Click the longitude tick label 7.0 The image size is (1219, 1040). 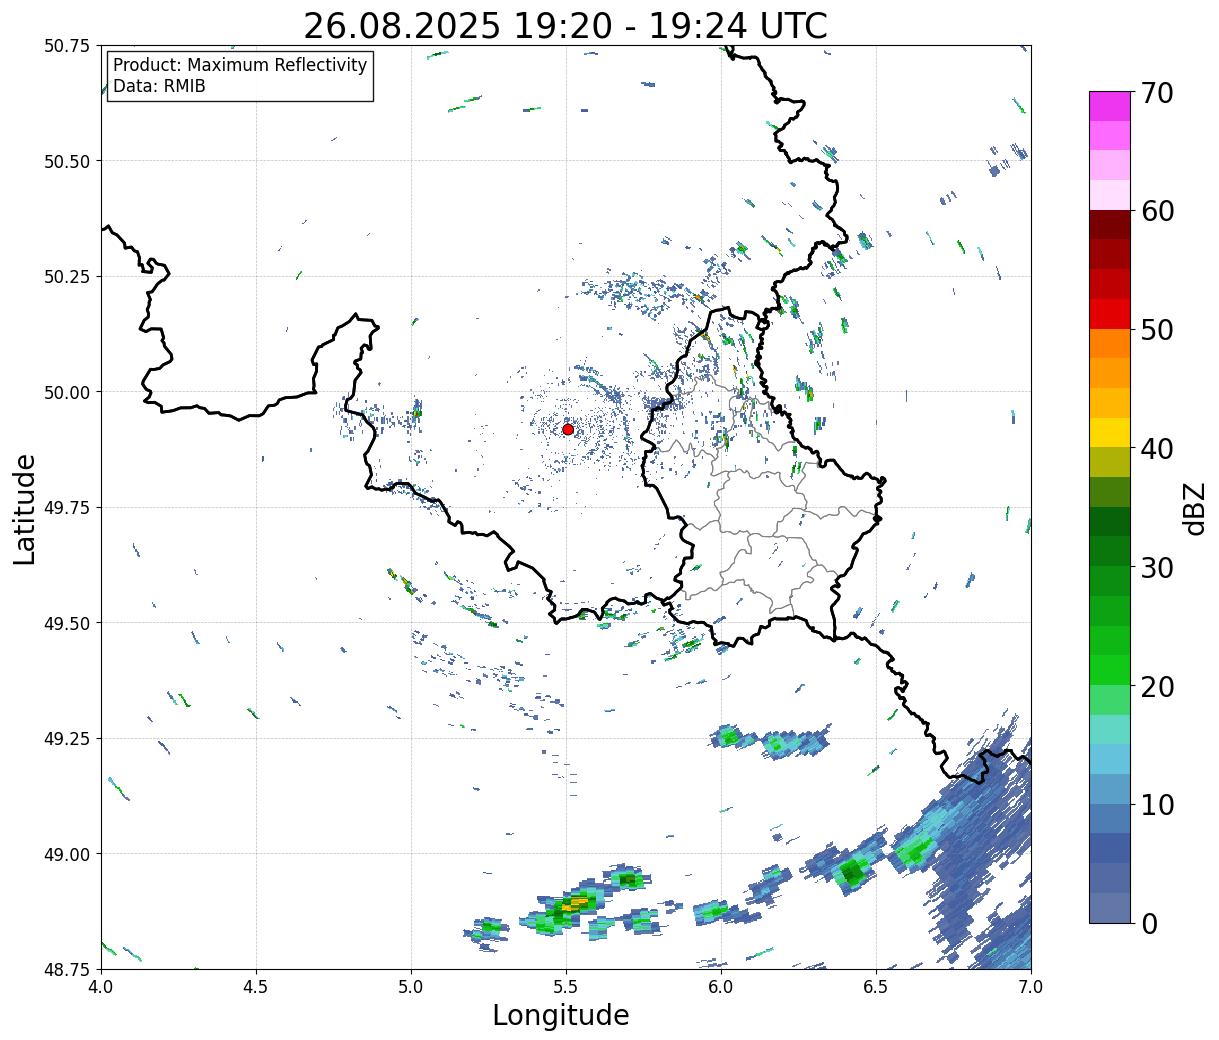pyautogui.click(x=1031, y=986)
